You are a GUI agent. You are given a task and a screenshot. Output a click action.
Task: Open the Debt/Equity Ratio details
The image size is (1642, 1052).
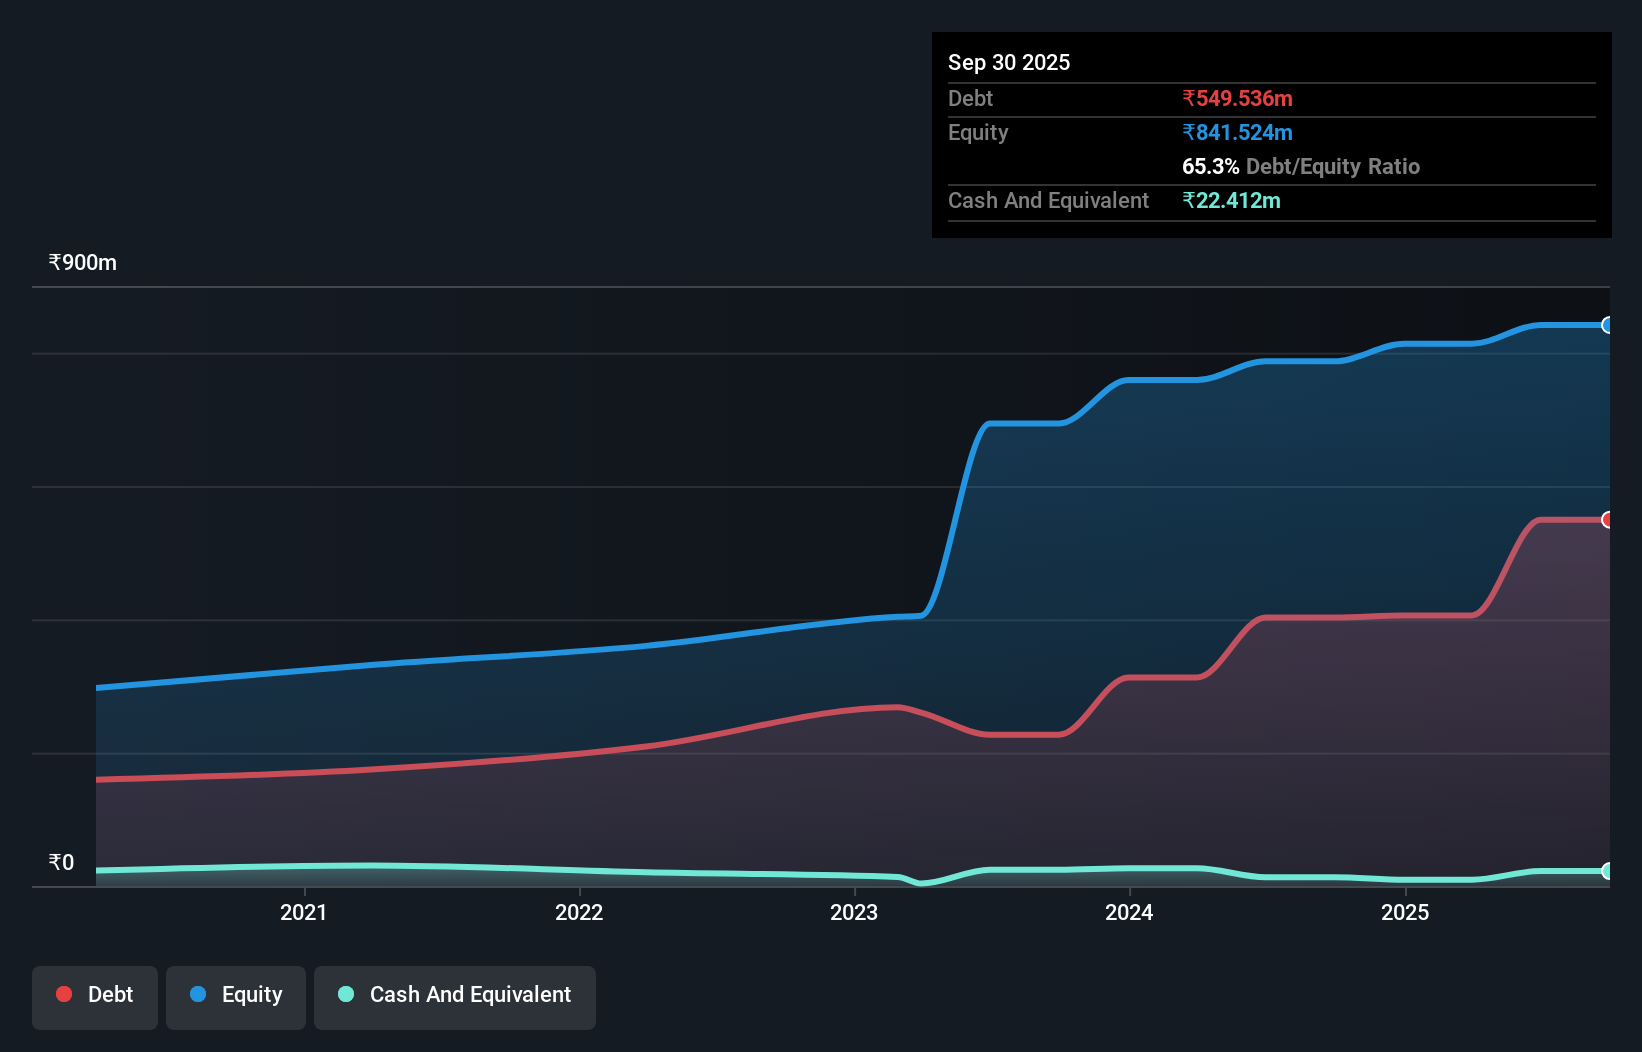(1300, 166)
